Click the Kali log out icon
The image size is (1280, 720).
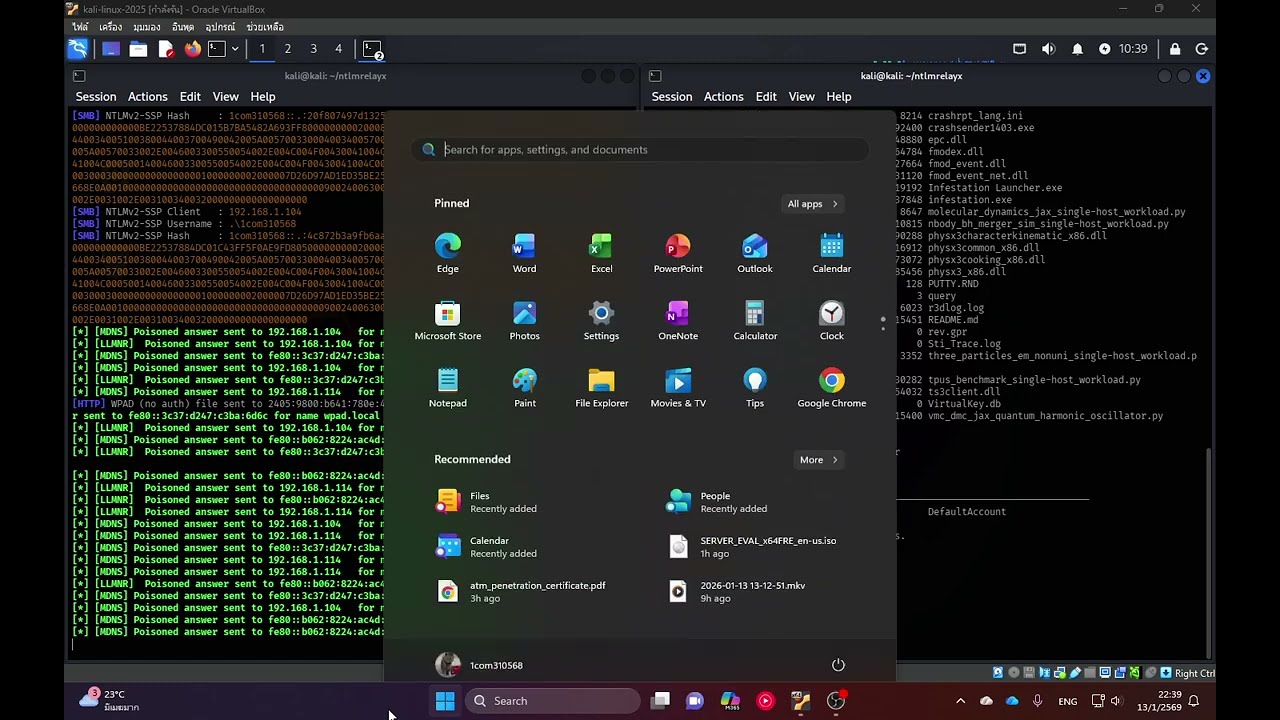click(x=1202, y=48)
